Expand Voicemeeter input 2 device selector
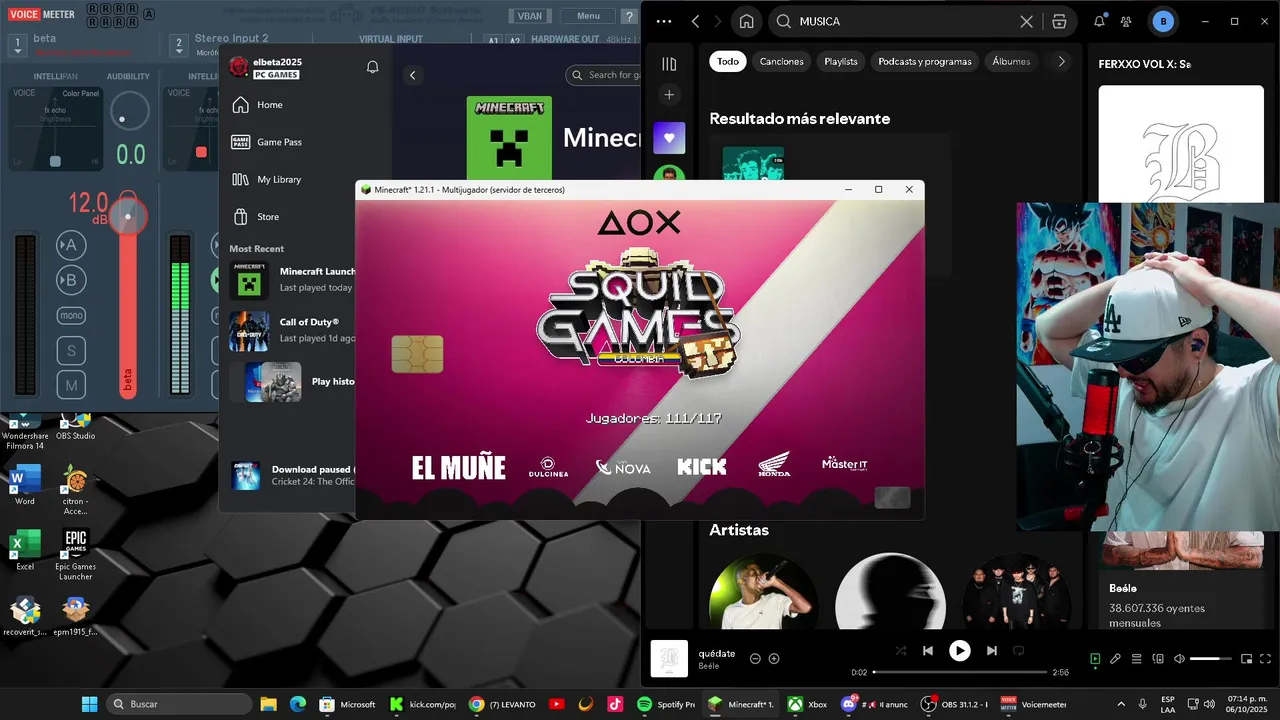 click(179, 44)
